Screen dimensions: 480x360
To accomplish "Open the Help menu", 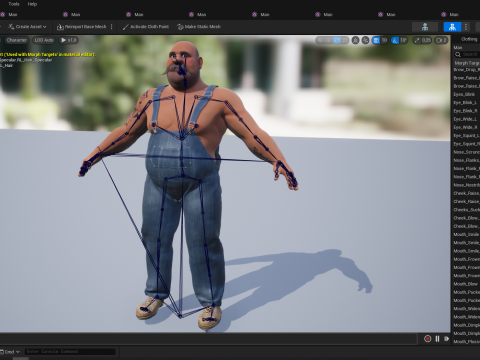I will point(32,4).
